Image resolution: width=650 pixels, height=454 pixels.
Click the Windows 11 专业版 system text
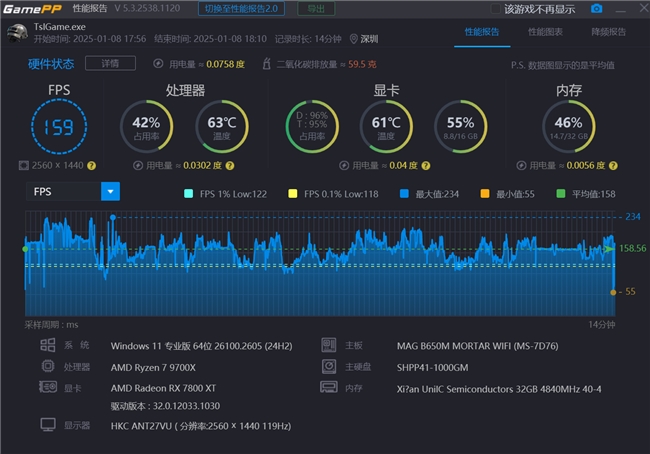(201, 346)
